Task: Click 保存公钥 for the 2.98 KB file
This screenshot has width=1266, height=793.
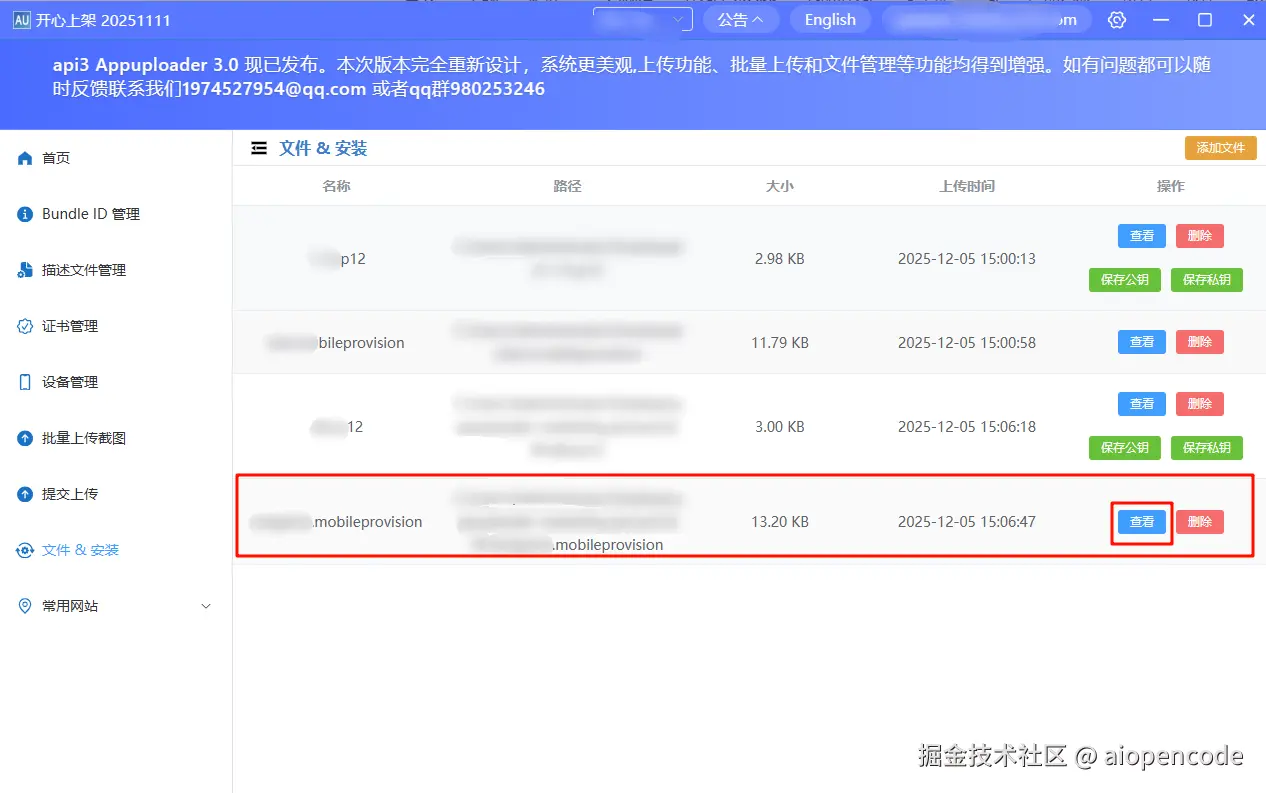Action: click(1125, 280)
